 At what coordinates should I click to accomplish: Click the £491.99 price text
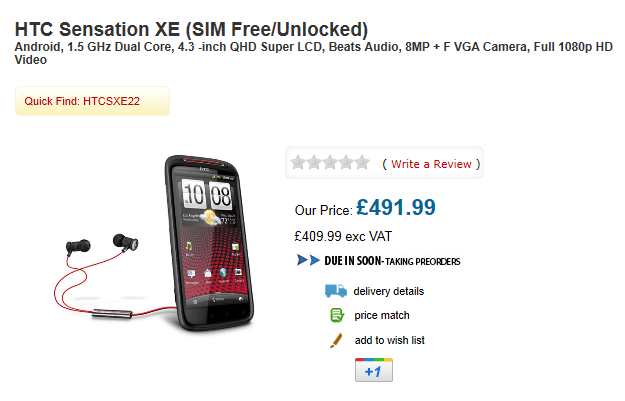point(396,207)
